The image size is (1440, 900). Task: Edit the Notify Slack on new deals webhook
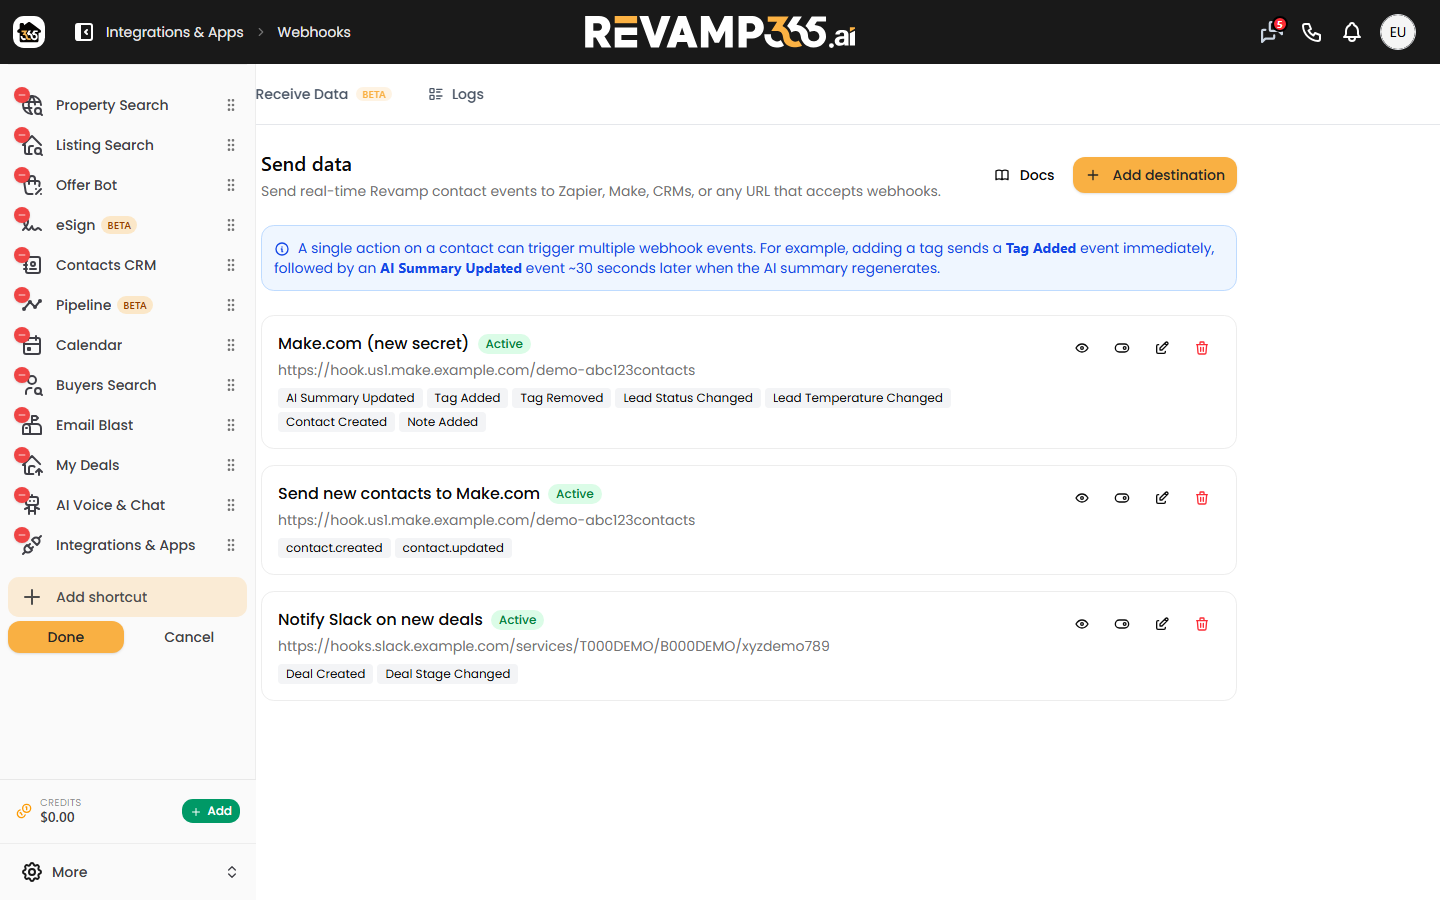[x=1162, y=624]
